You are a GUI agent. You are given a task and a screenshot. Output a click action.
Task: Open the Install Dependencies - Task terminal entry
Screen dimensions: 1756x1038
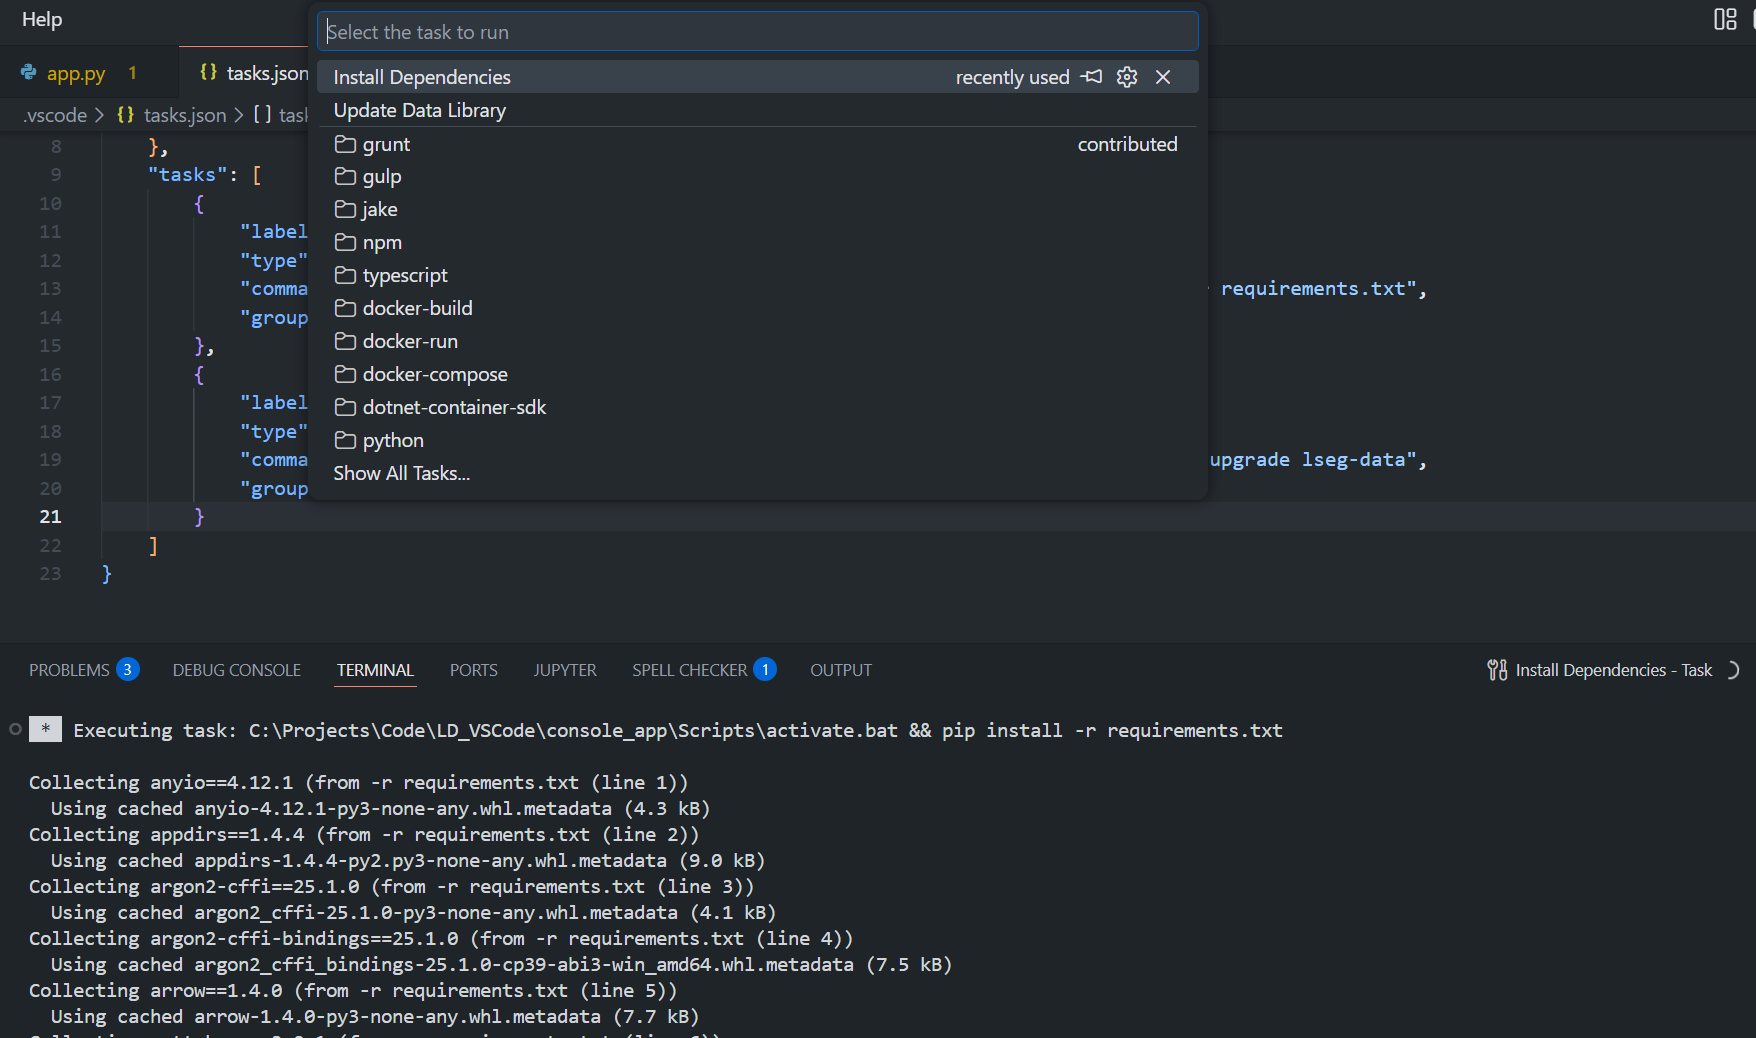1612,670
